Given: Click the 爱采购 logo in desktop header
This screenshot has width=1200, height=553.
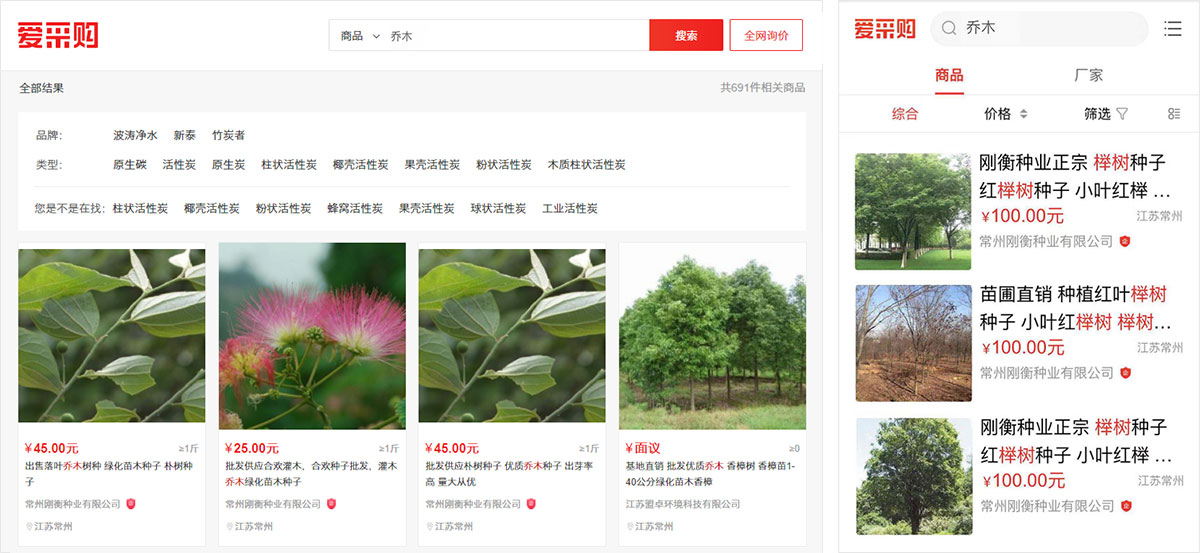Looking at the screenshot, I should click(x=58, y=35).
